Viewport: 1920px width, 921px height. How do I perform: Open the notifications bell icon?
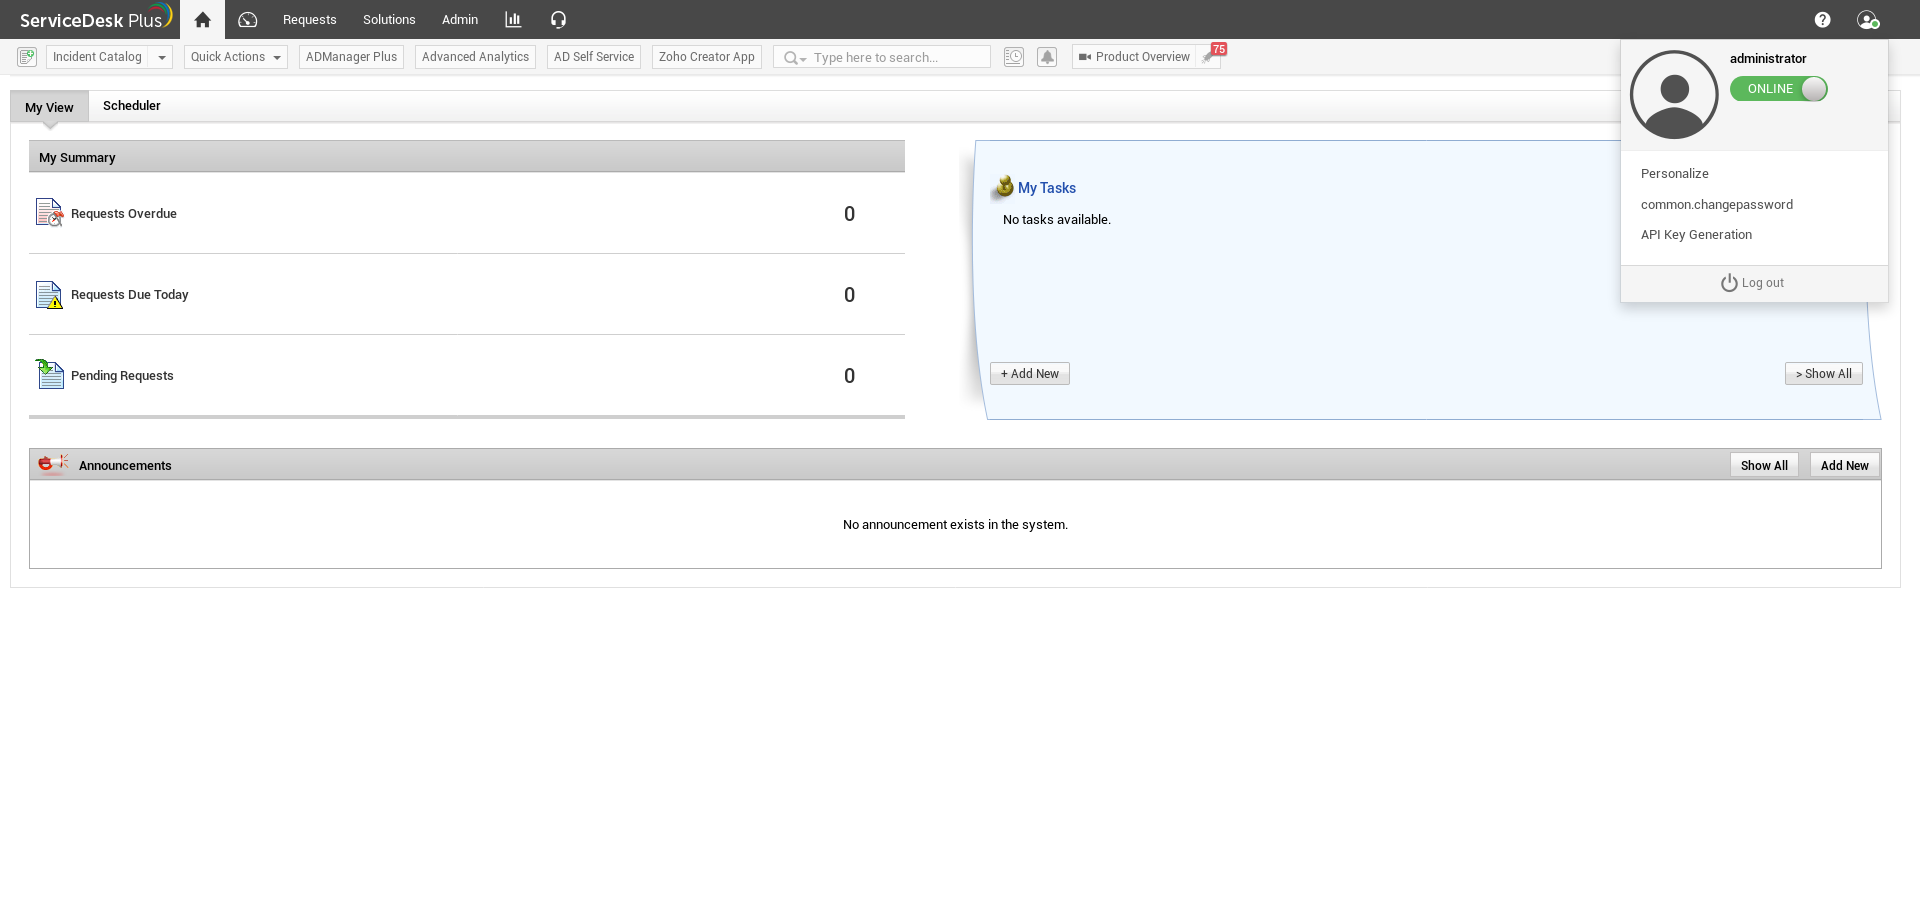(1047, 57)
